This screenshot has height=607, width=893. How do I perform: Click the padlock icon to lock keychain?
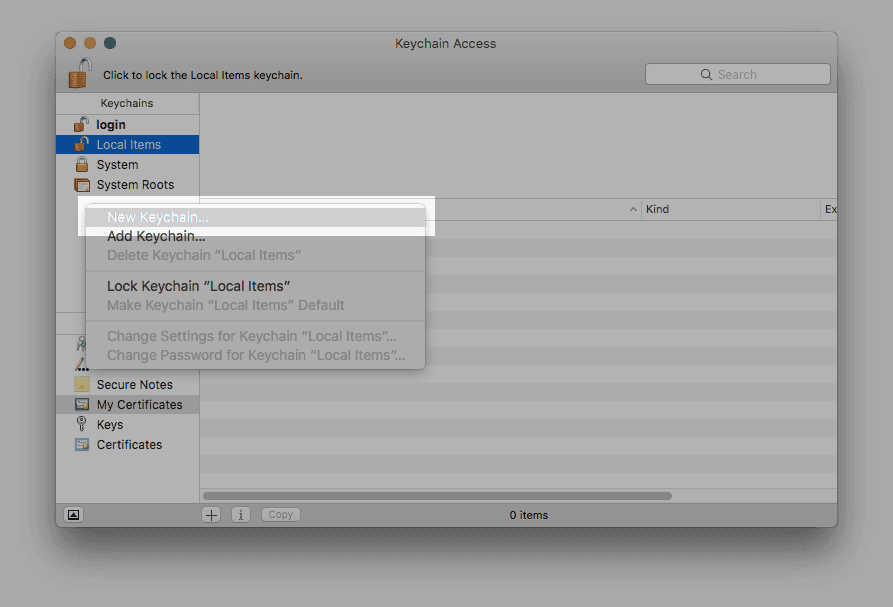pyautogui.click(x=80, y=73)
